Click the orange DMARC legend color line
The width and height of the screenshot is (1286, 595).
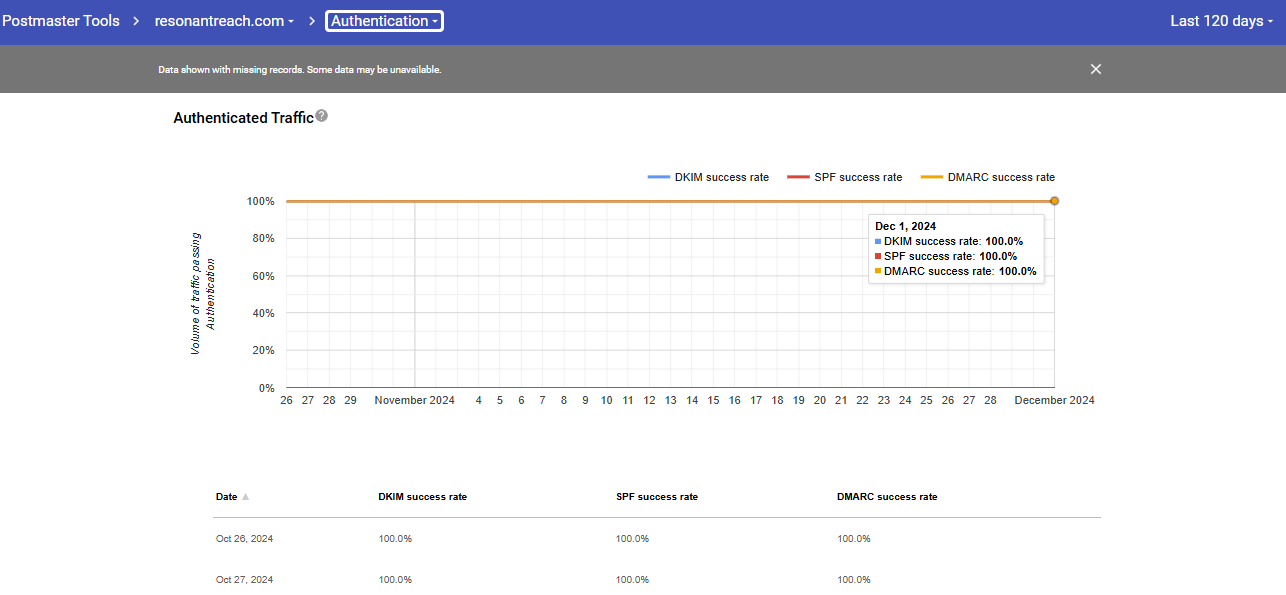(931, 177)
